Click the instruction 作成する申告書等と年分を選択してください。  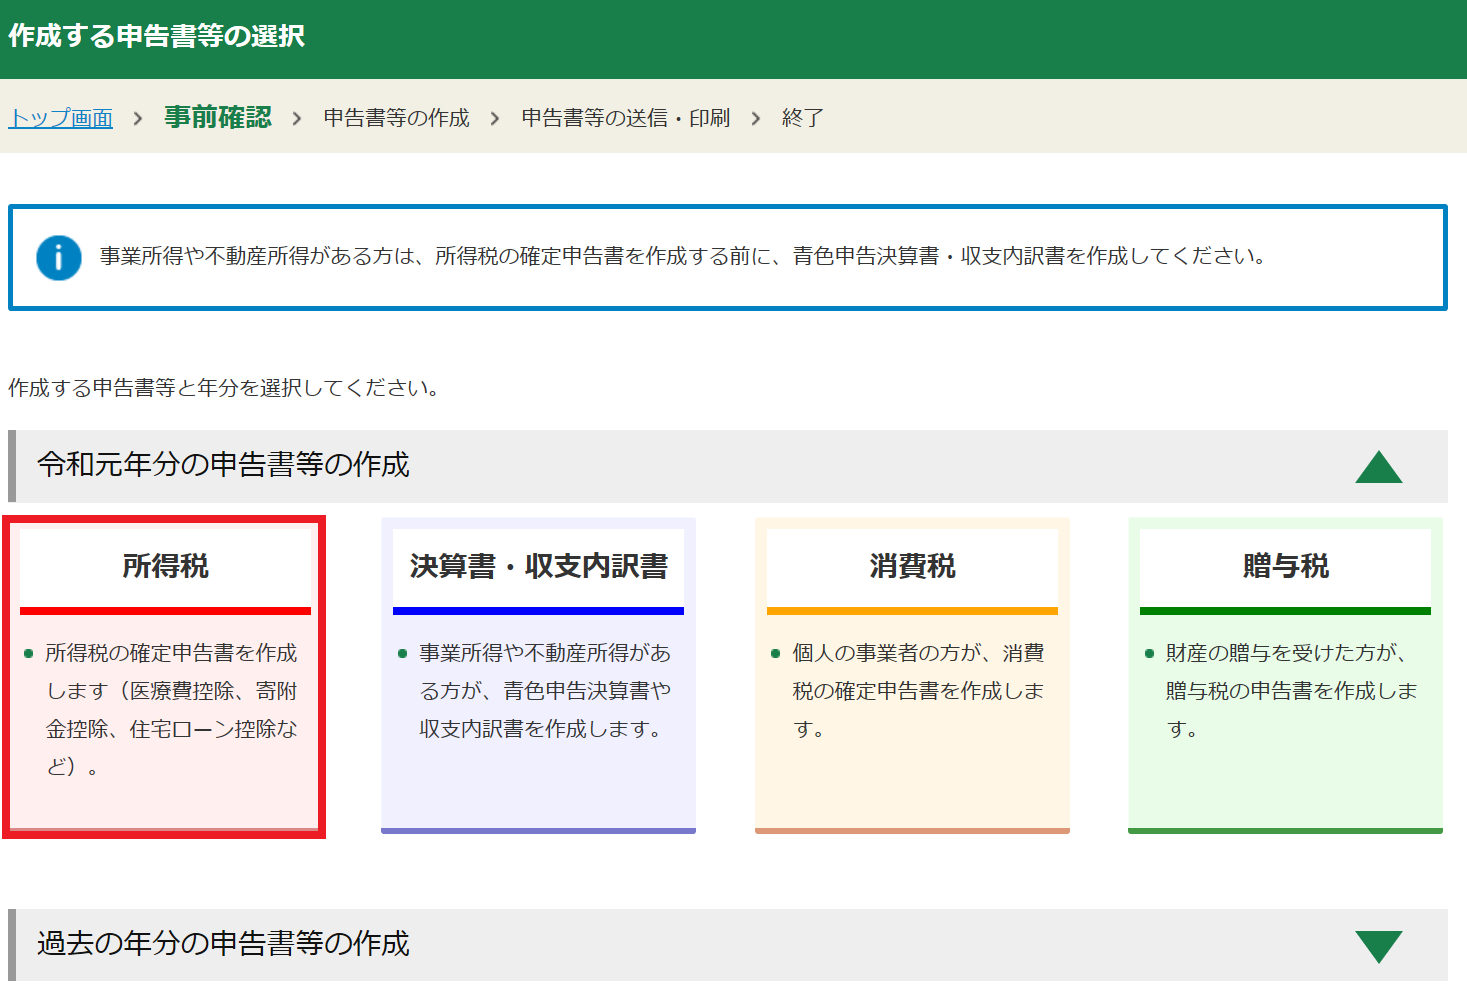coord(224,388)
